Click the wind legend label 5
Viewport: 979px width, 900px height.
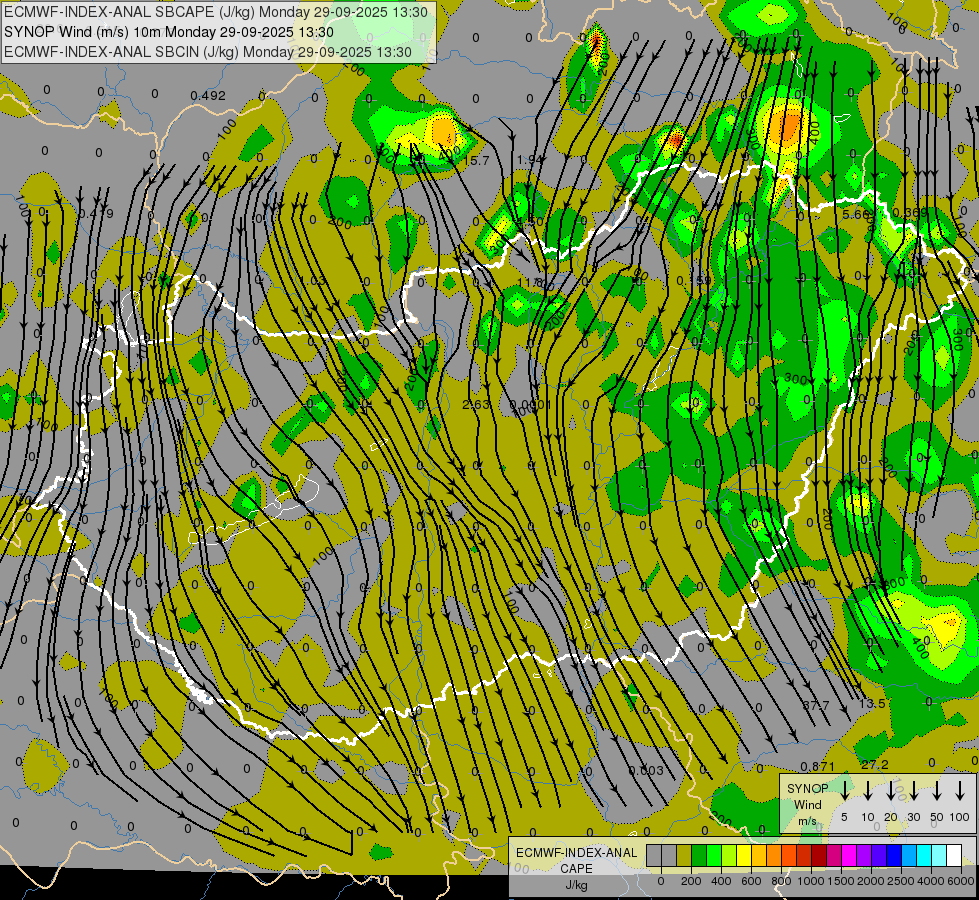point(845,818)
